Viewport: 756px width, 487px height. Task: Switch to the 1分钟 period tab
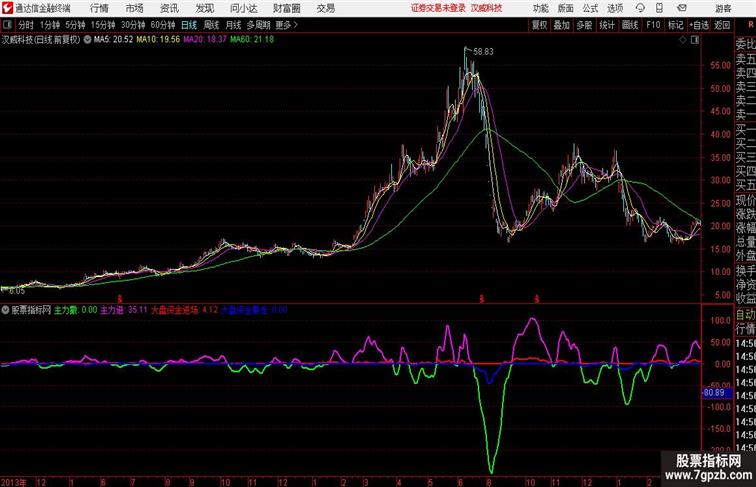point(50,25)
